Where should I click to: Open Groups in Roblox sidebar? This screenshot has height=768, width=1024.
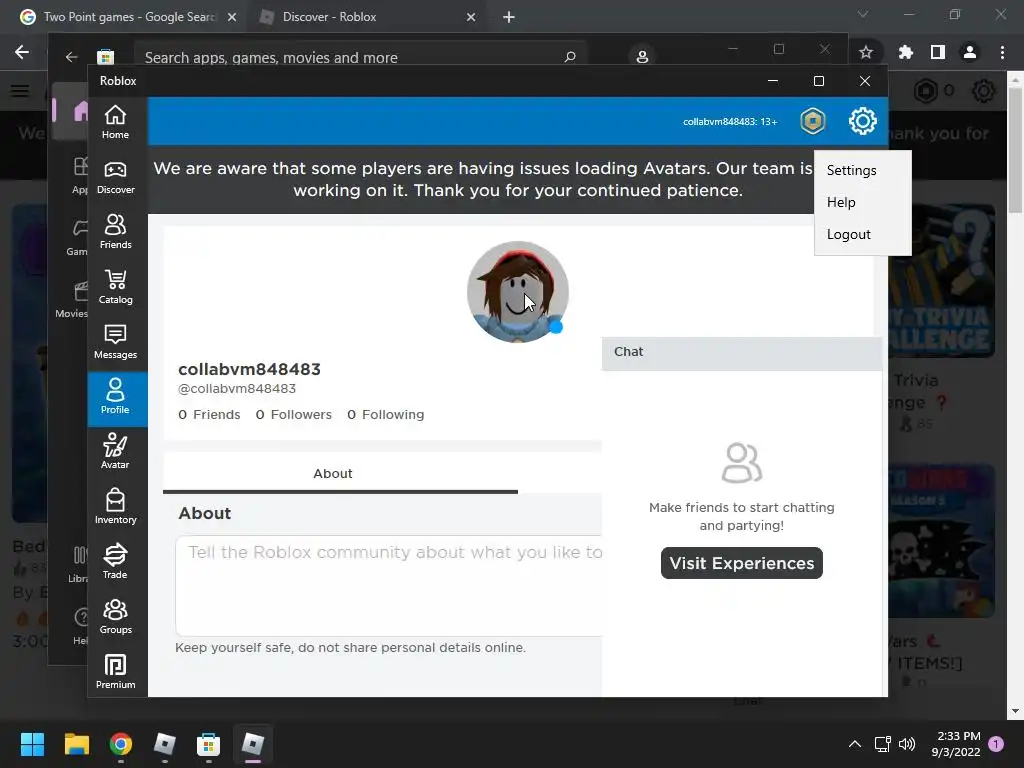[x=116, y=617]
